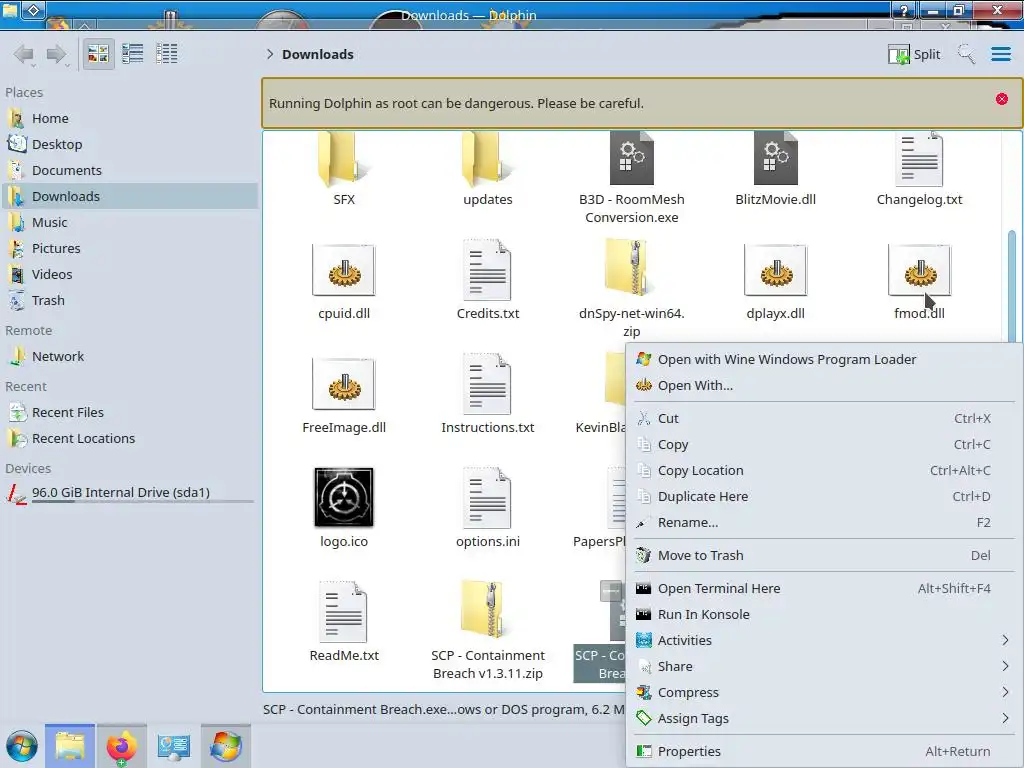Select the SFX folder icon
1024x768 pixels.
click(344, 160)
